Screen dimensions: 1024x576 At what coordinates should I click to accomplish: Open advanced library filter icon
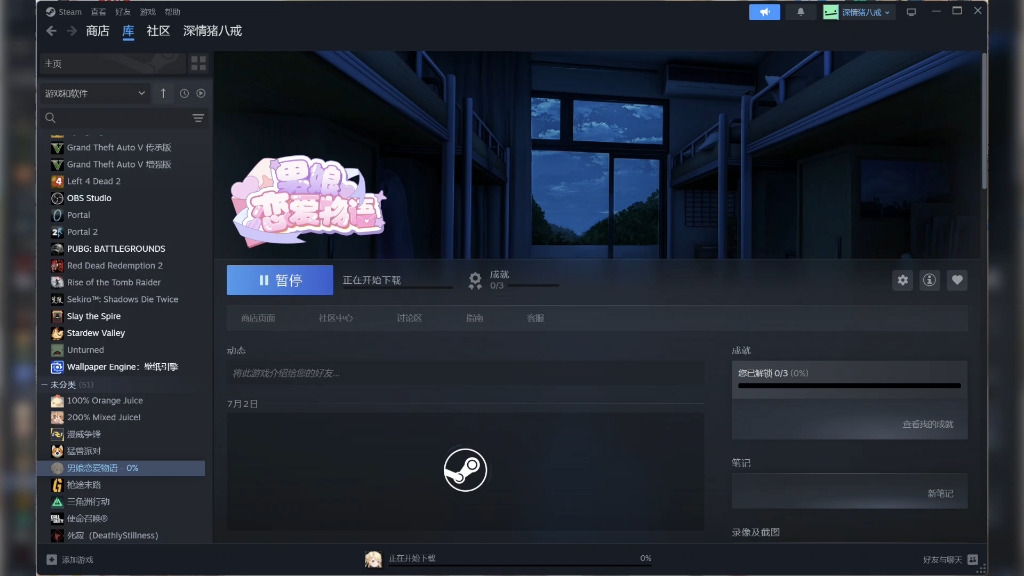click(198, 118)
